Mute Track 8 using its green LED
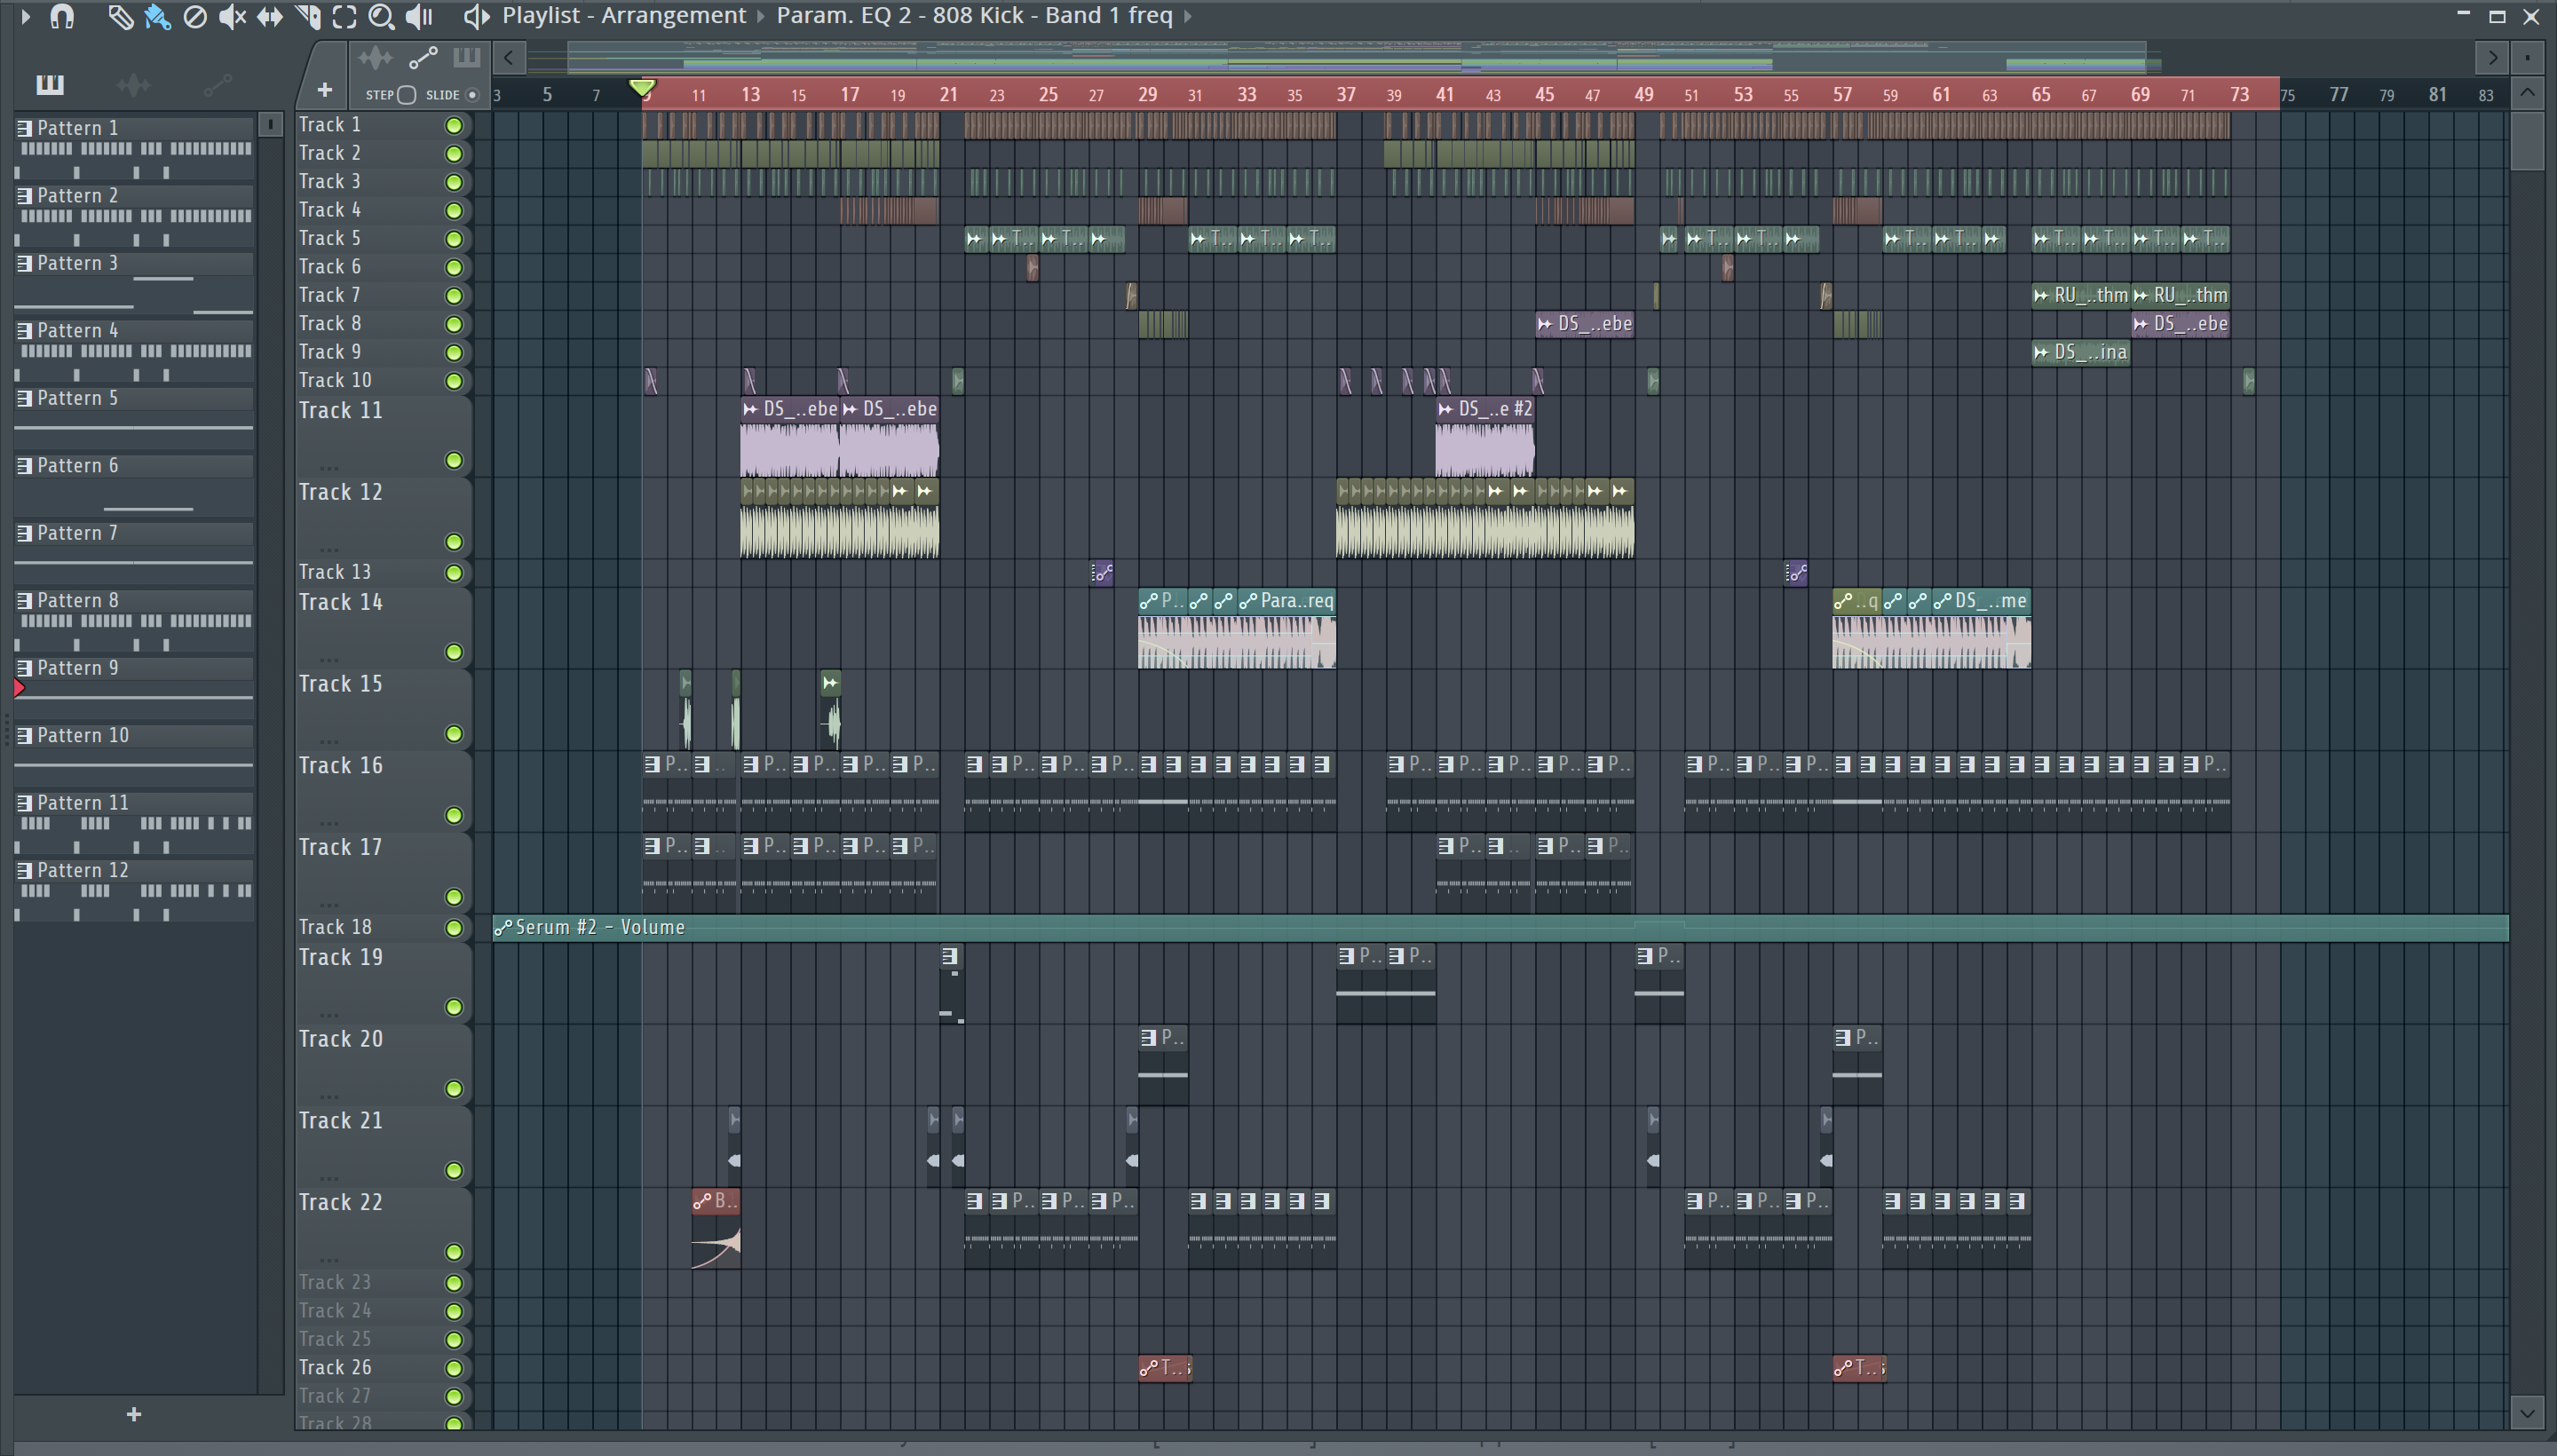Screen dimensions: 2557x1456 pyautogui.click(x=454, y=324)
